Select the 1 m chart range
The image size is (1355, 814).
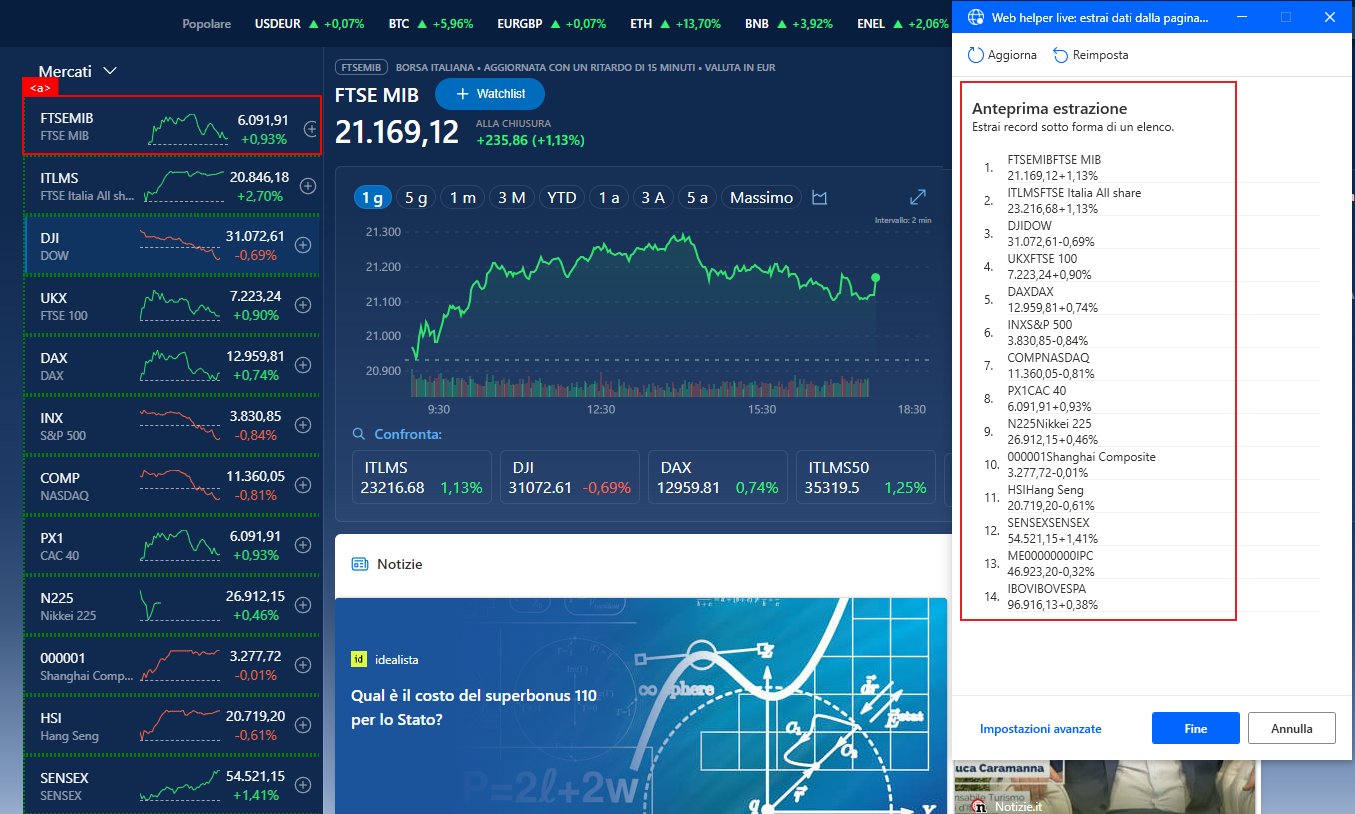coord(462,198)
